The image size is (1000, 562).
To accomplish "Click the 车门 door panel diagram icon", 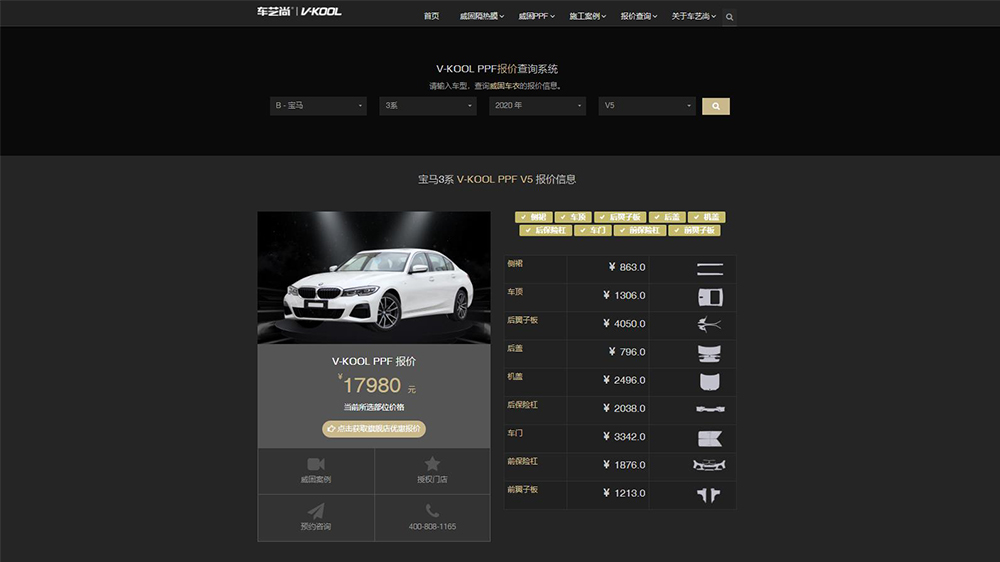I will (710, 437).
